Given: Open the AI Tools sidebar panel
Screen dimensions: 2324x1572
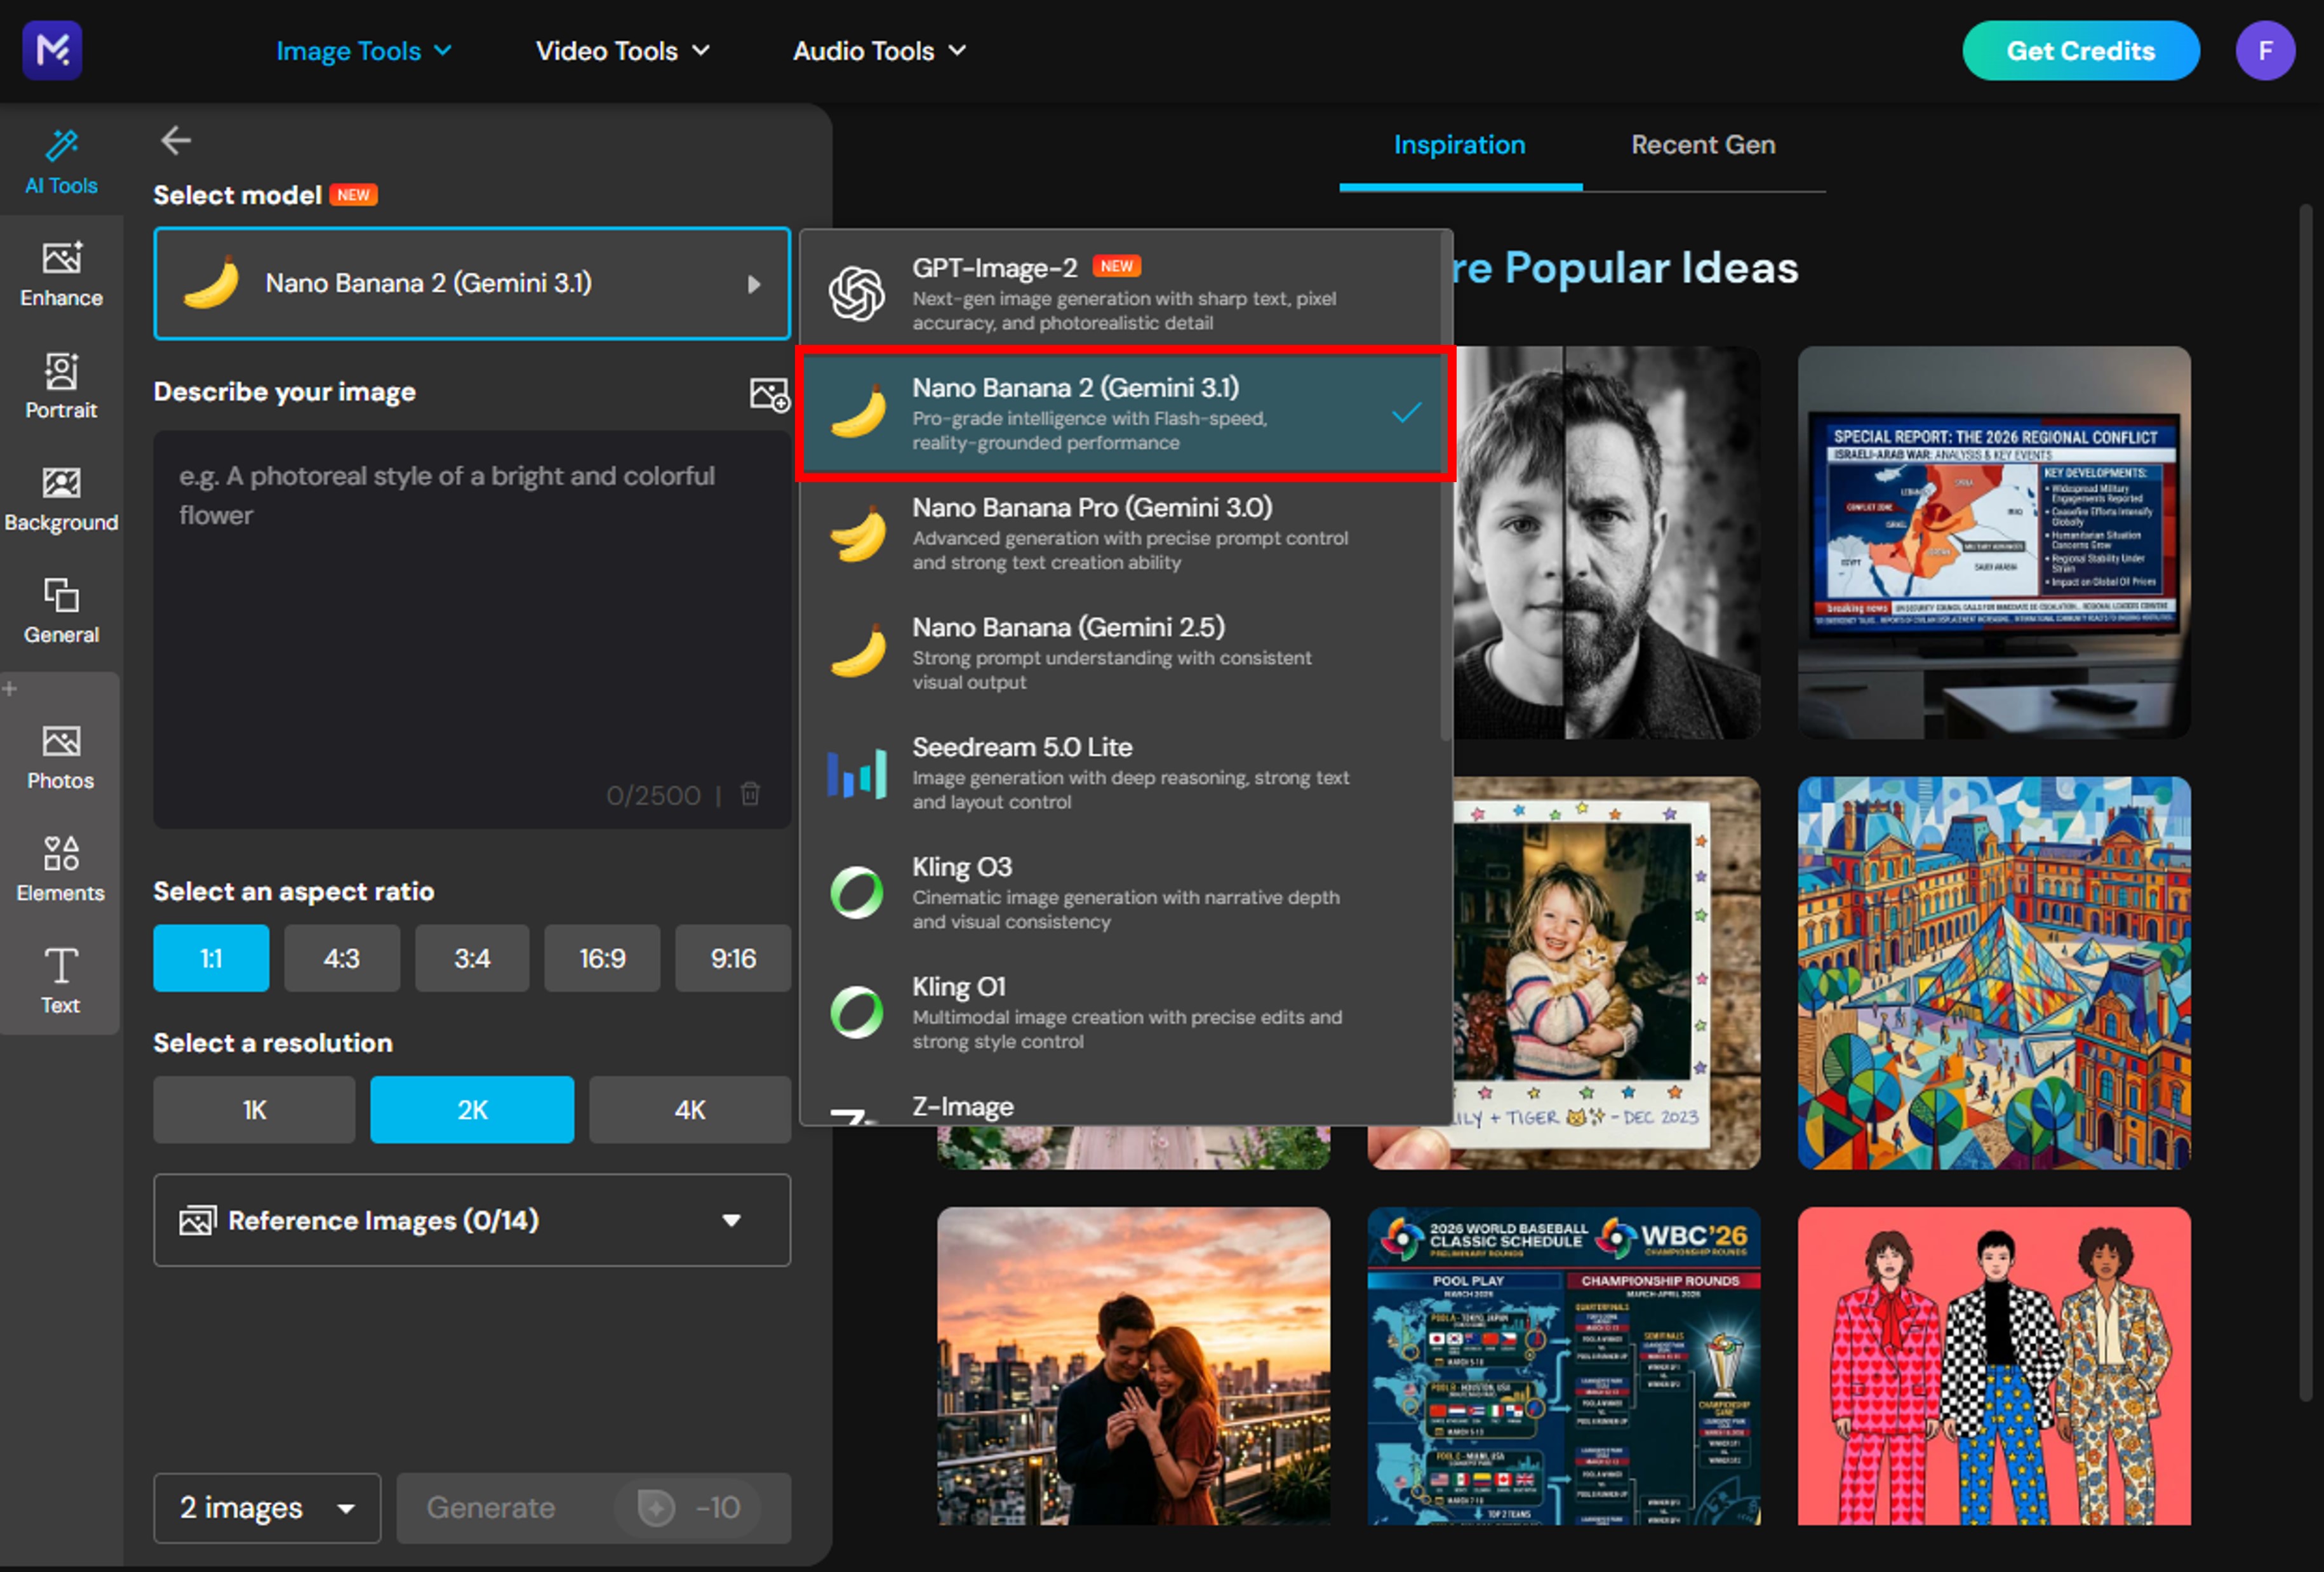Looking at the screenshot, I should pos(61,162).
